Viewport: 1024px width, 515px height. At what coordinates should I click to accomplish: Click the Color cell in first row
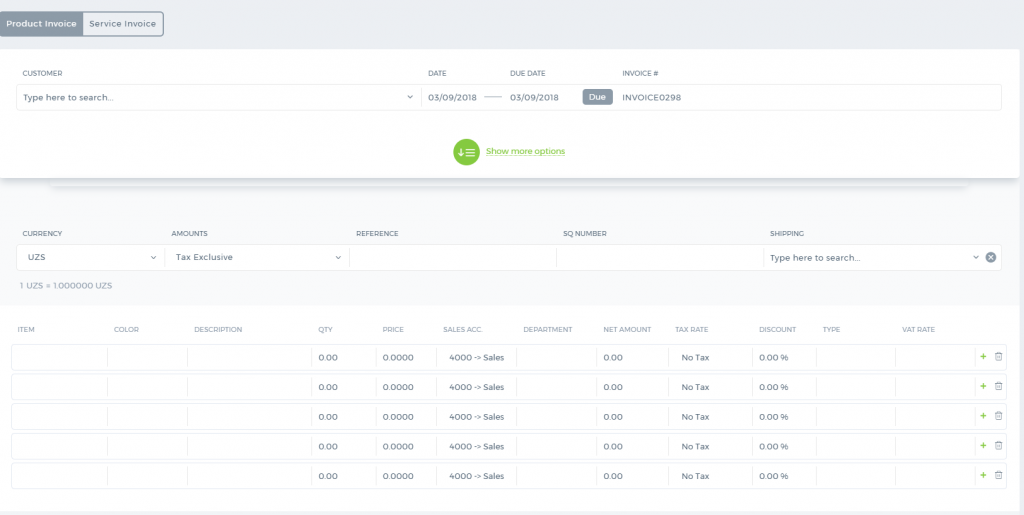click(x=148, y=358)
